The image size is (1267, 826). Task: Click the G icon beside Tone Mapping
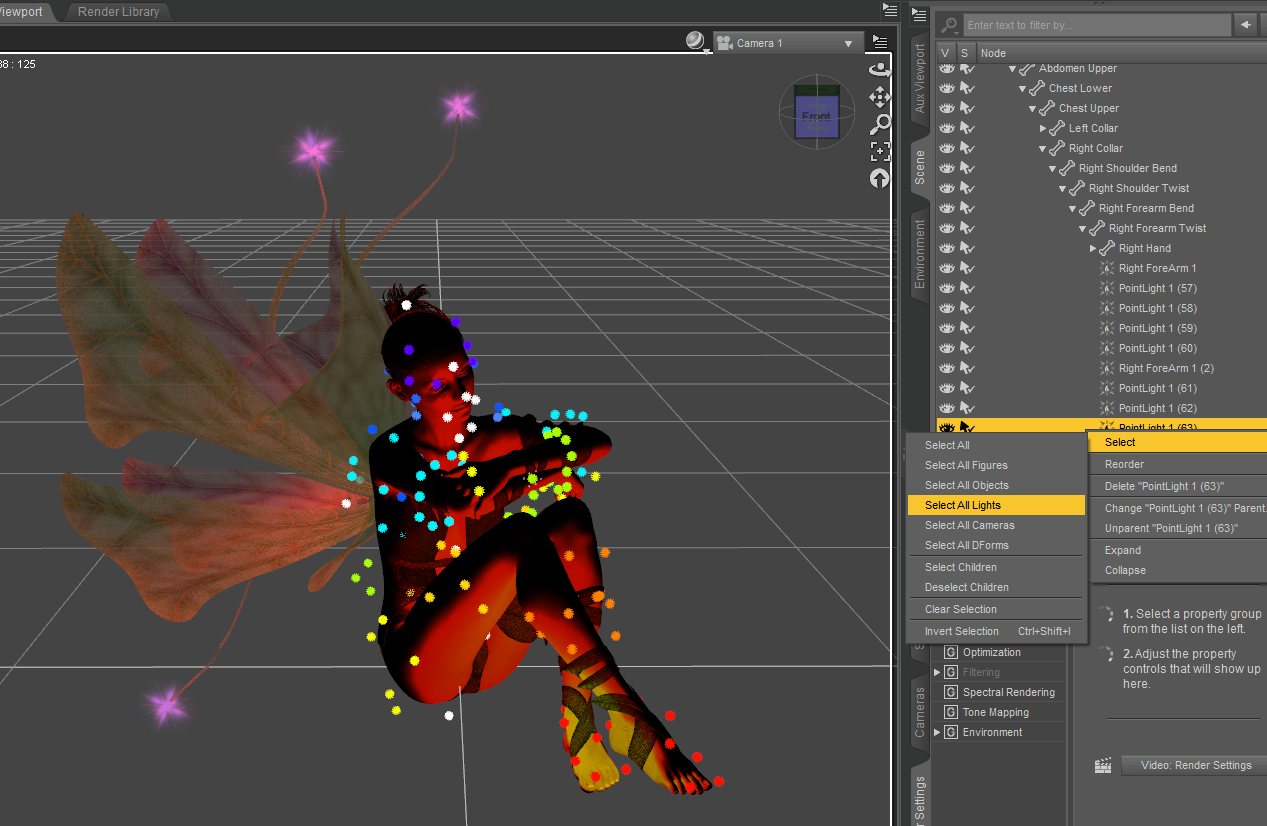click(951, 712)
